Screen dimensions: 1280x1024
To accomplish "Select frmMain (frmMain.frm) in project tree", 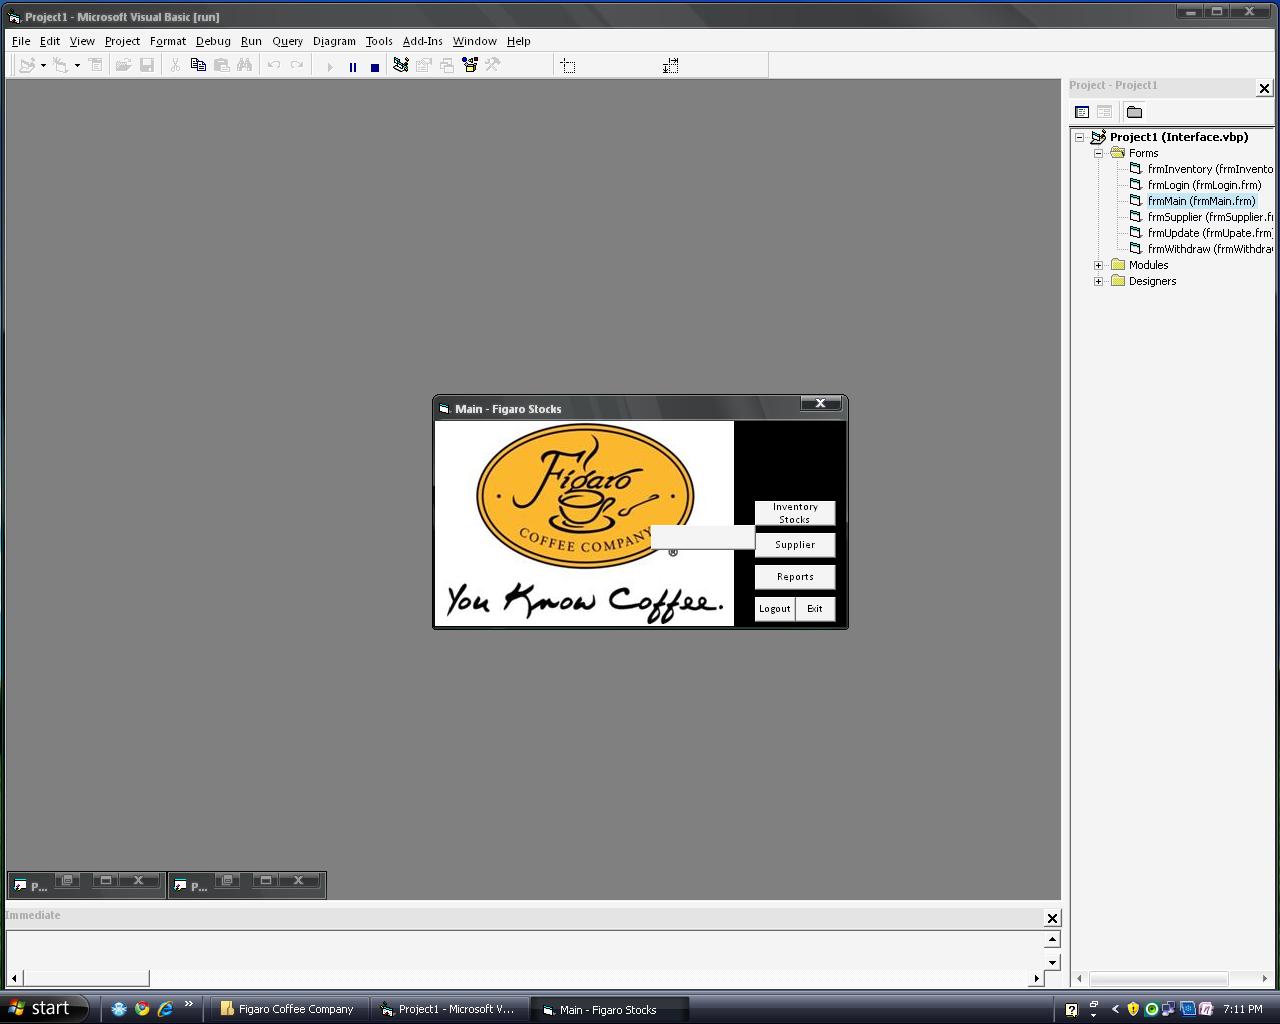I will pyautogui.click(x=1201, y=201).
